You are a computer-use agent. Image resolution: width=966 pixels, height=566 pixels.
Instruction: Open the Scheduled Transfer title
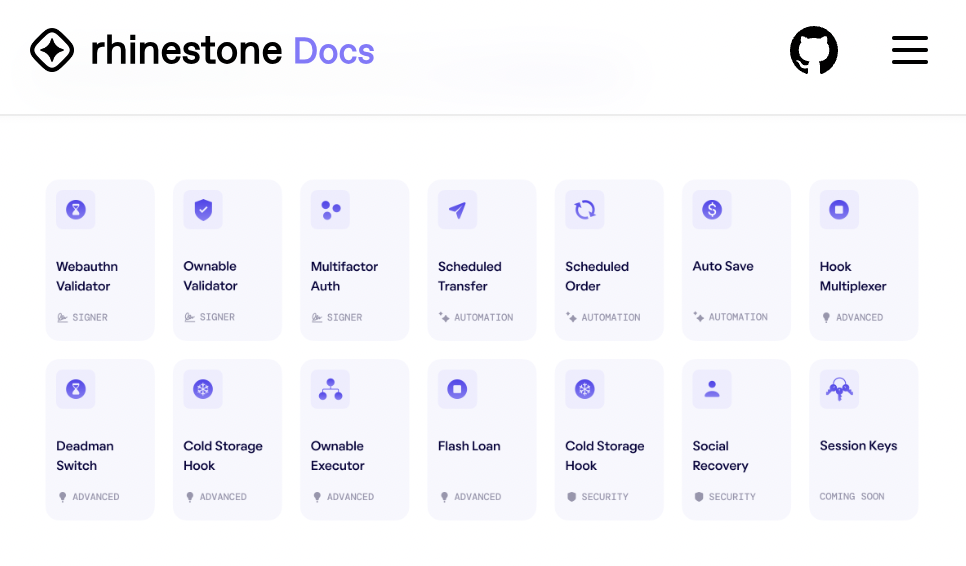tap(469, 276)
